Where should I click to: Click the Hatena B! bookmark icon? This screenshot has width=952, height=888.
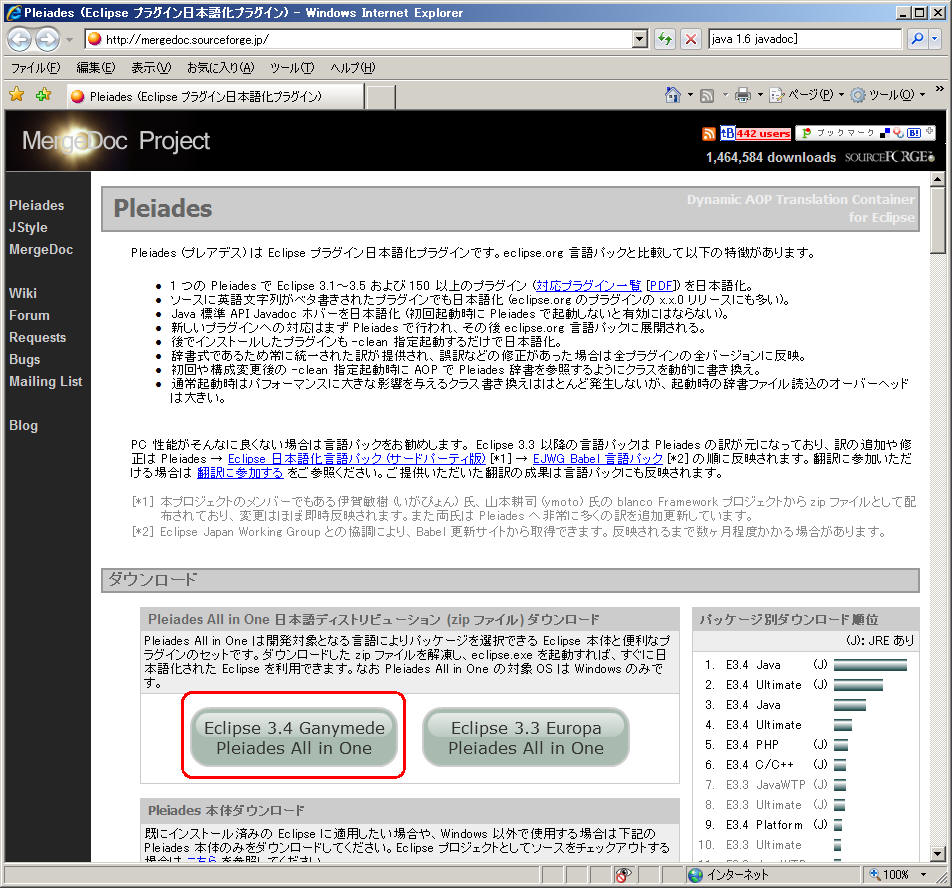(x=913, y=133)
